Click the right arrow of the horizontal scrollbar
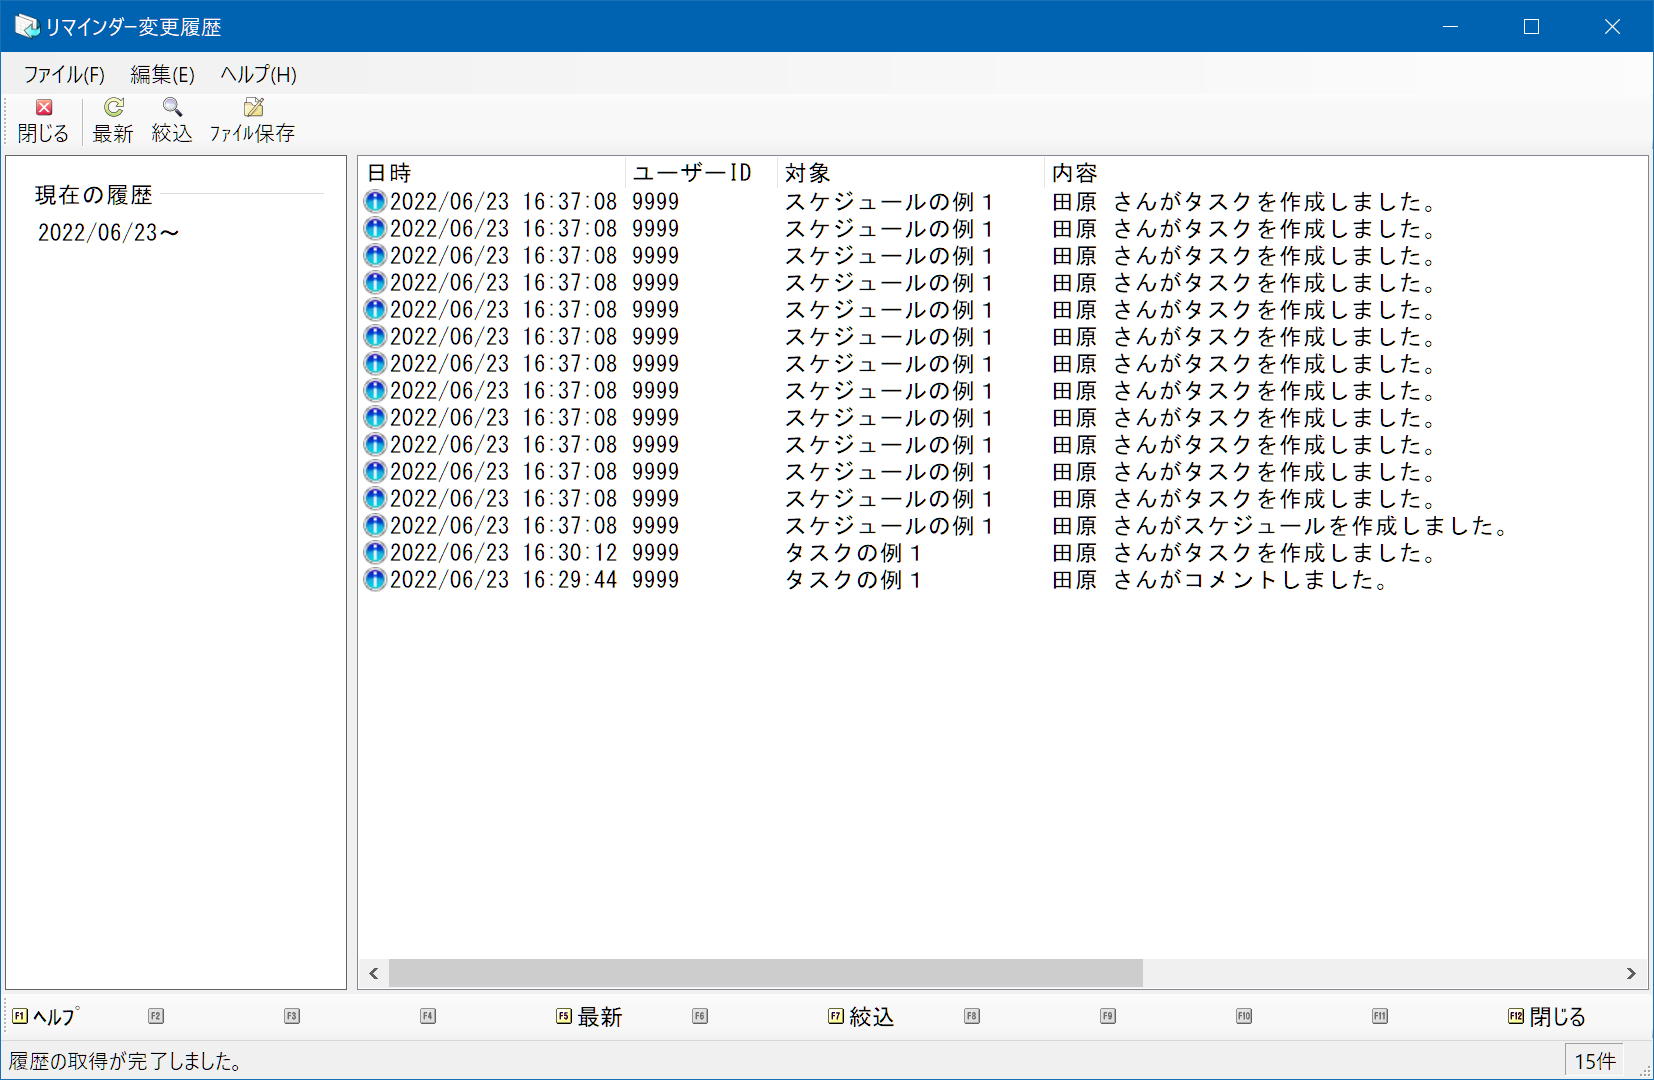This screenshot has width=1654, height=1080. coord(1631,973)
